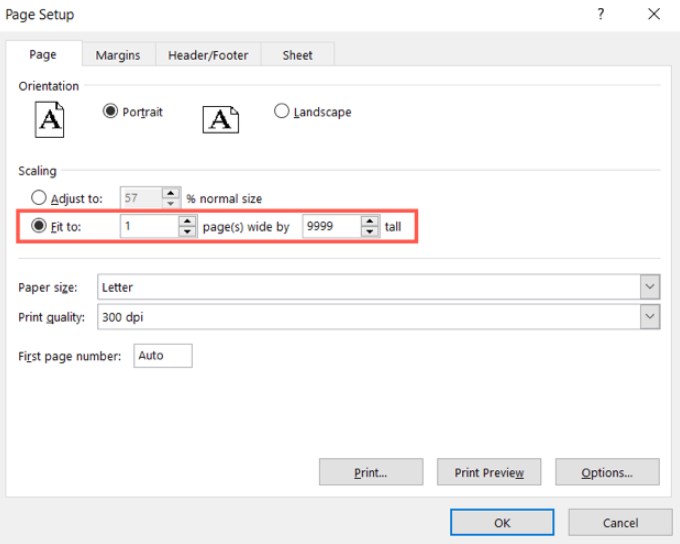
Task: Increase pages wide spinner value
Action: pyautogui.click(x=187, y=221)
